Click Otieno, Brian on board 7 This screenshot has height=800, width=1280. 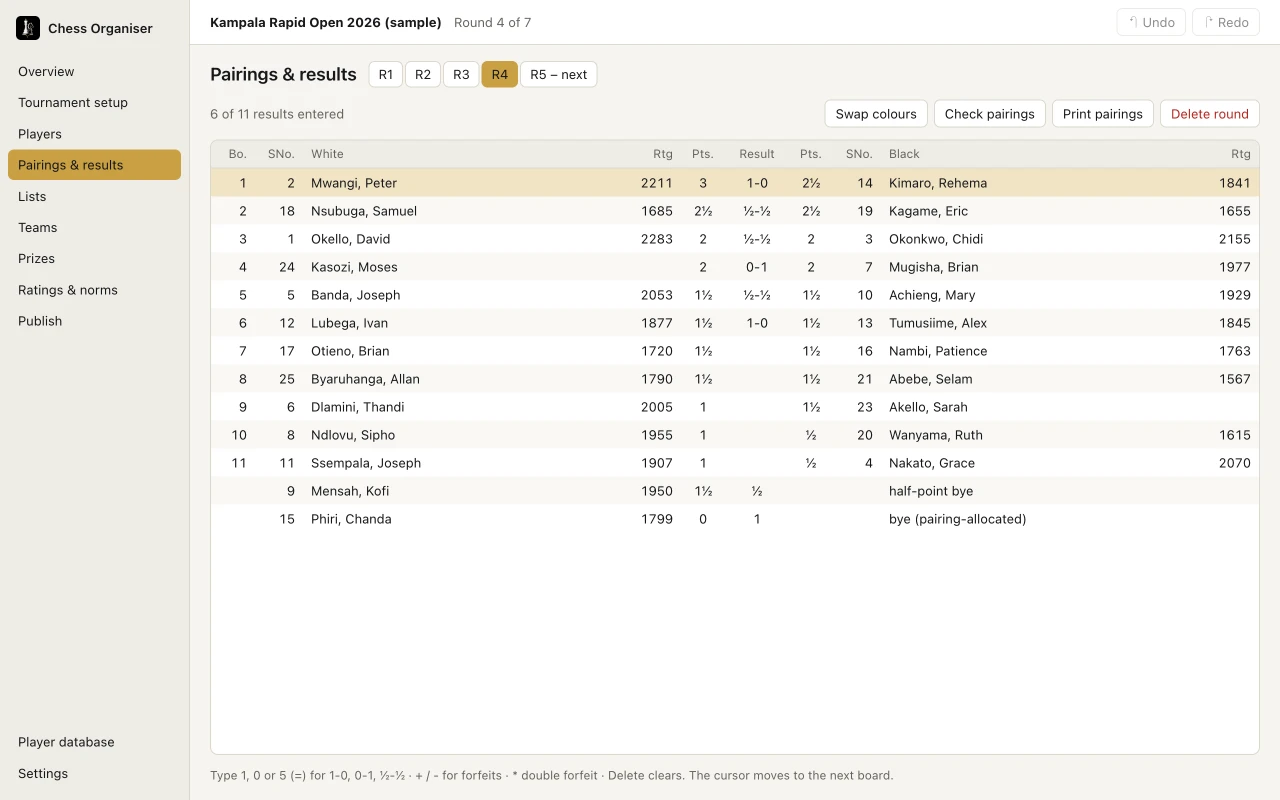click(350, 351)
